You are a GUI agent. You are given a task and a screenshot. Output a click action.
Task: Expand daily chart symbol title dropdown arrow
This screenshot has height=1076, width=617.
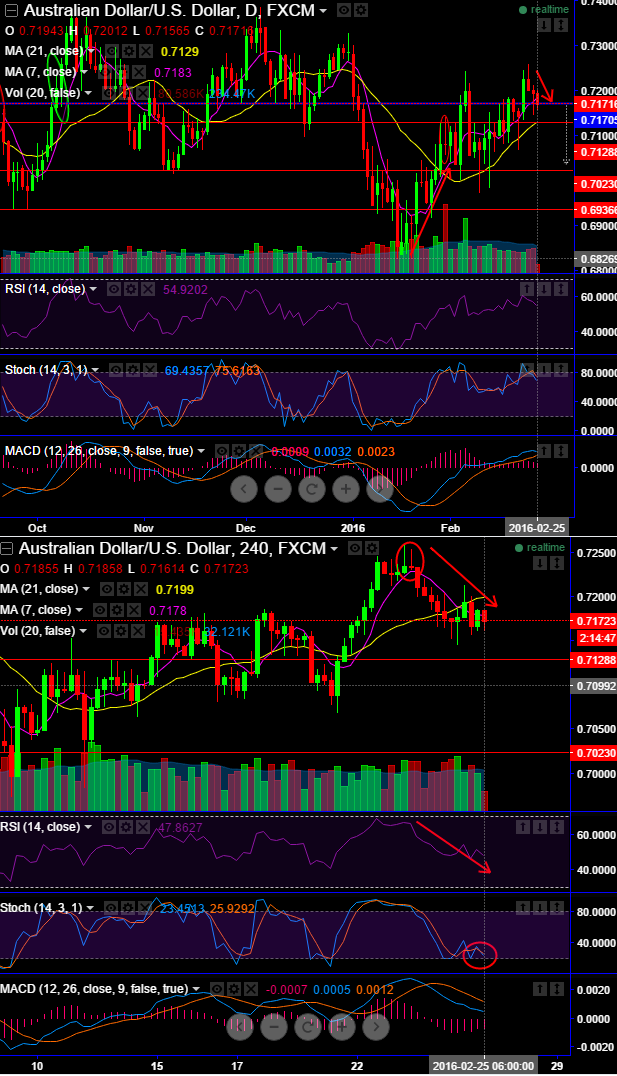point(323,11)
